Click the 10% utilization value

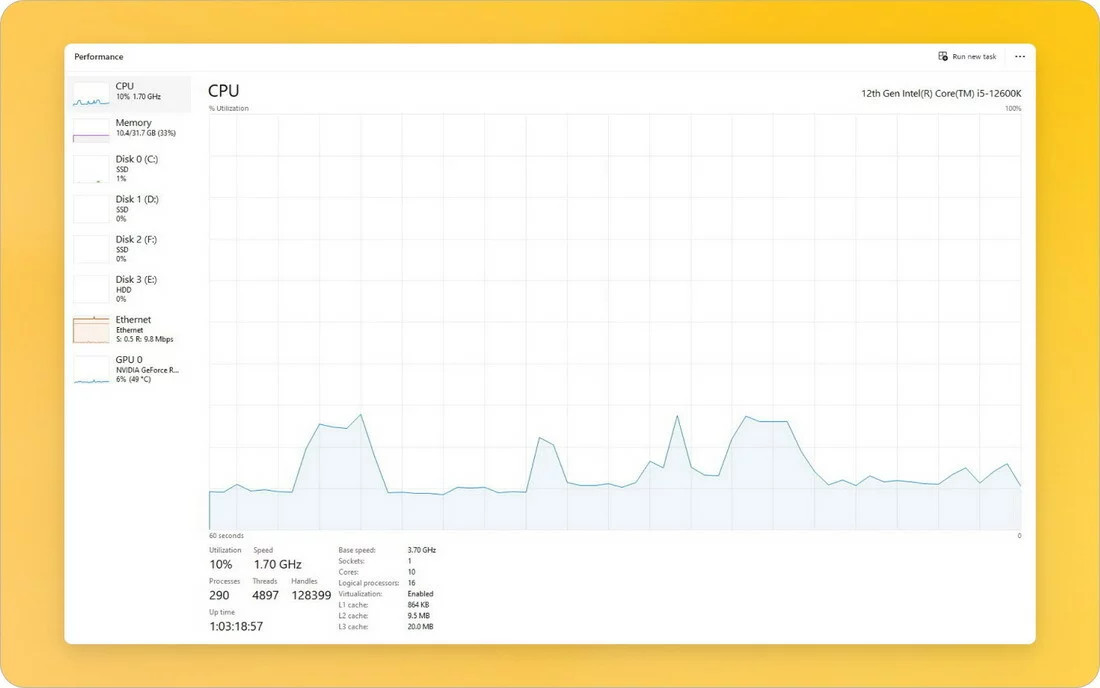pyautogui.click(x=221, y=565)
